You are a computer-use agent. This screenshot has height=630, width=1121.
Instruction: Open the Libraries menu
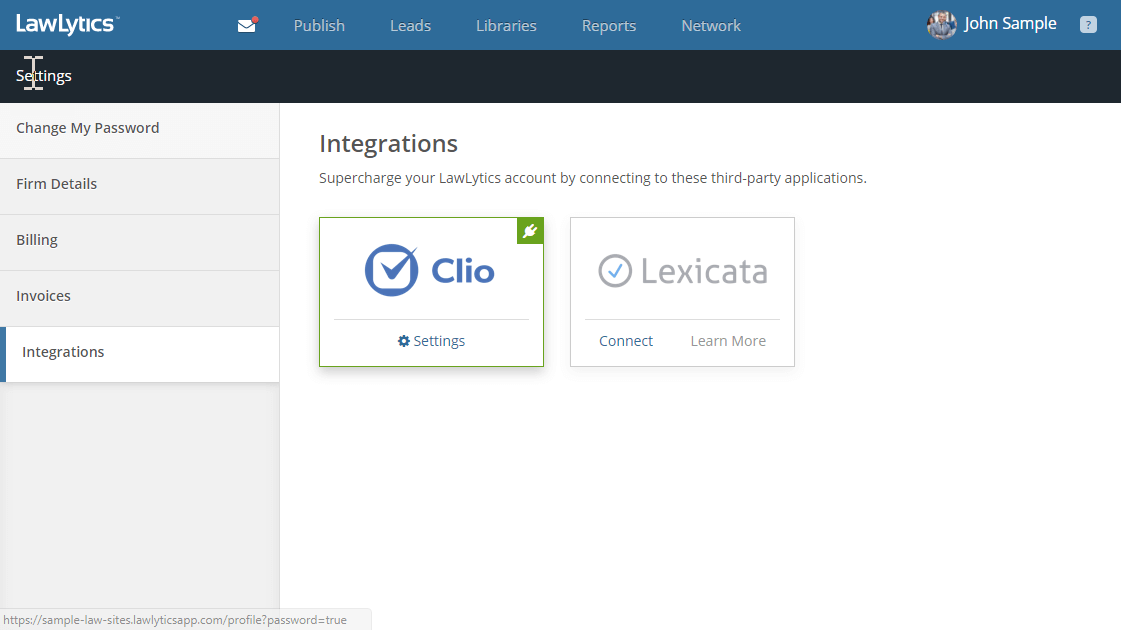point(506,26)
